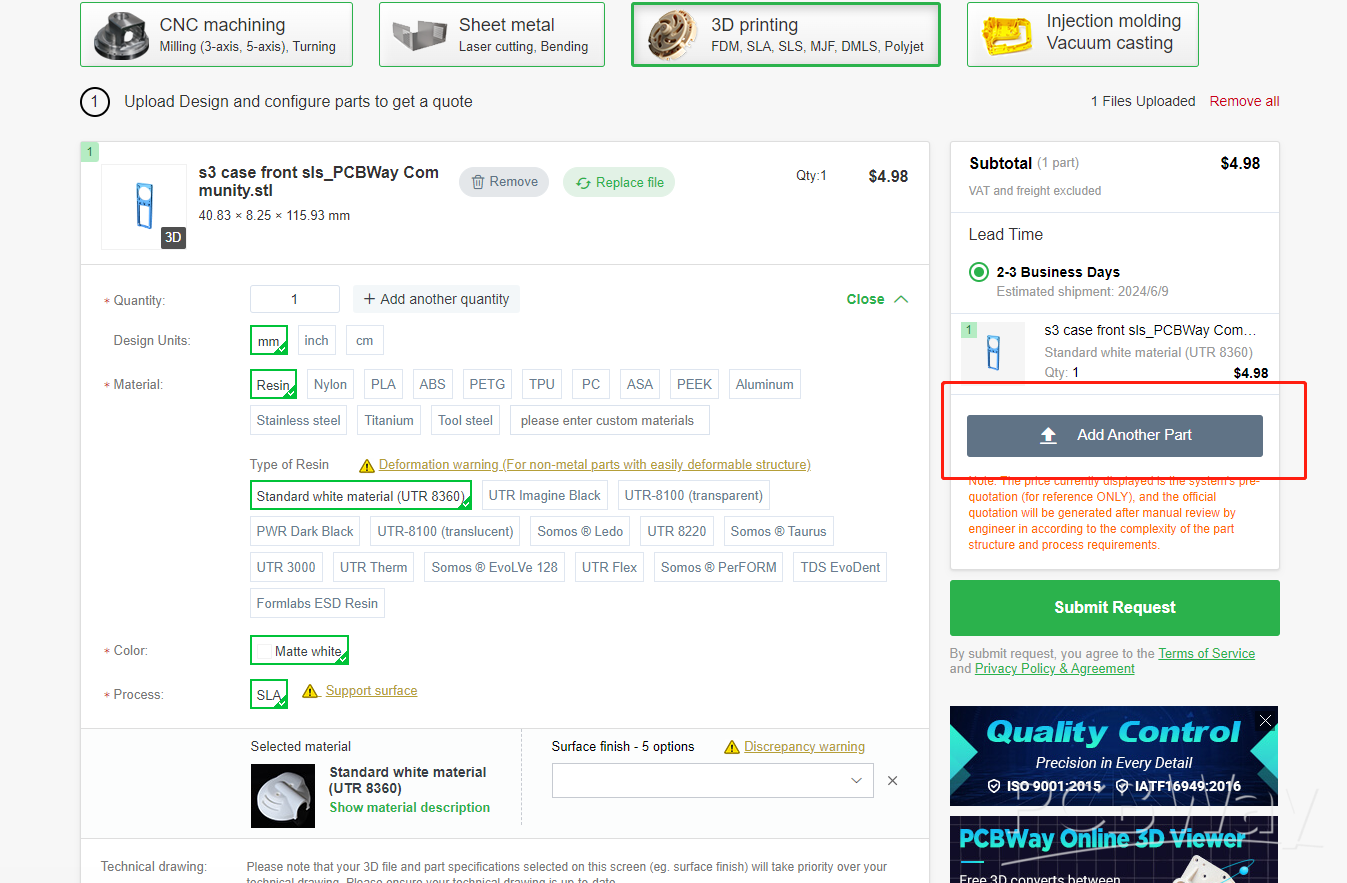Click the custom materials input field
1347x883 pixels.
[x=610, y=420]
